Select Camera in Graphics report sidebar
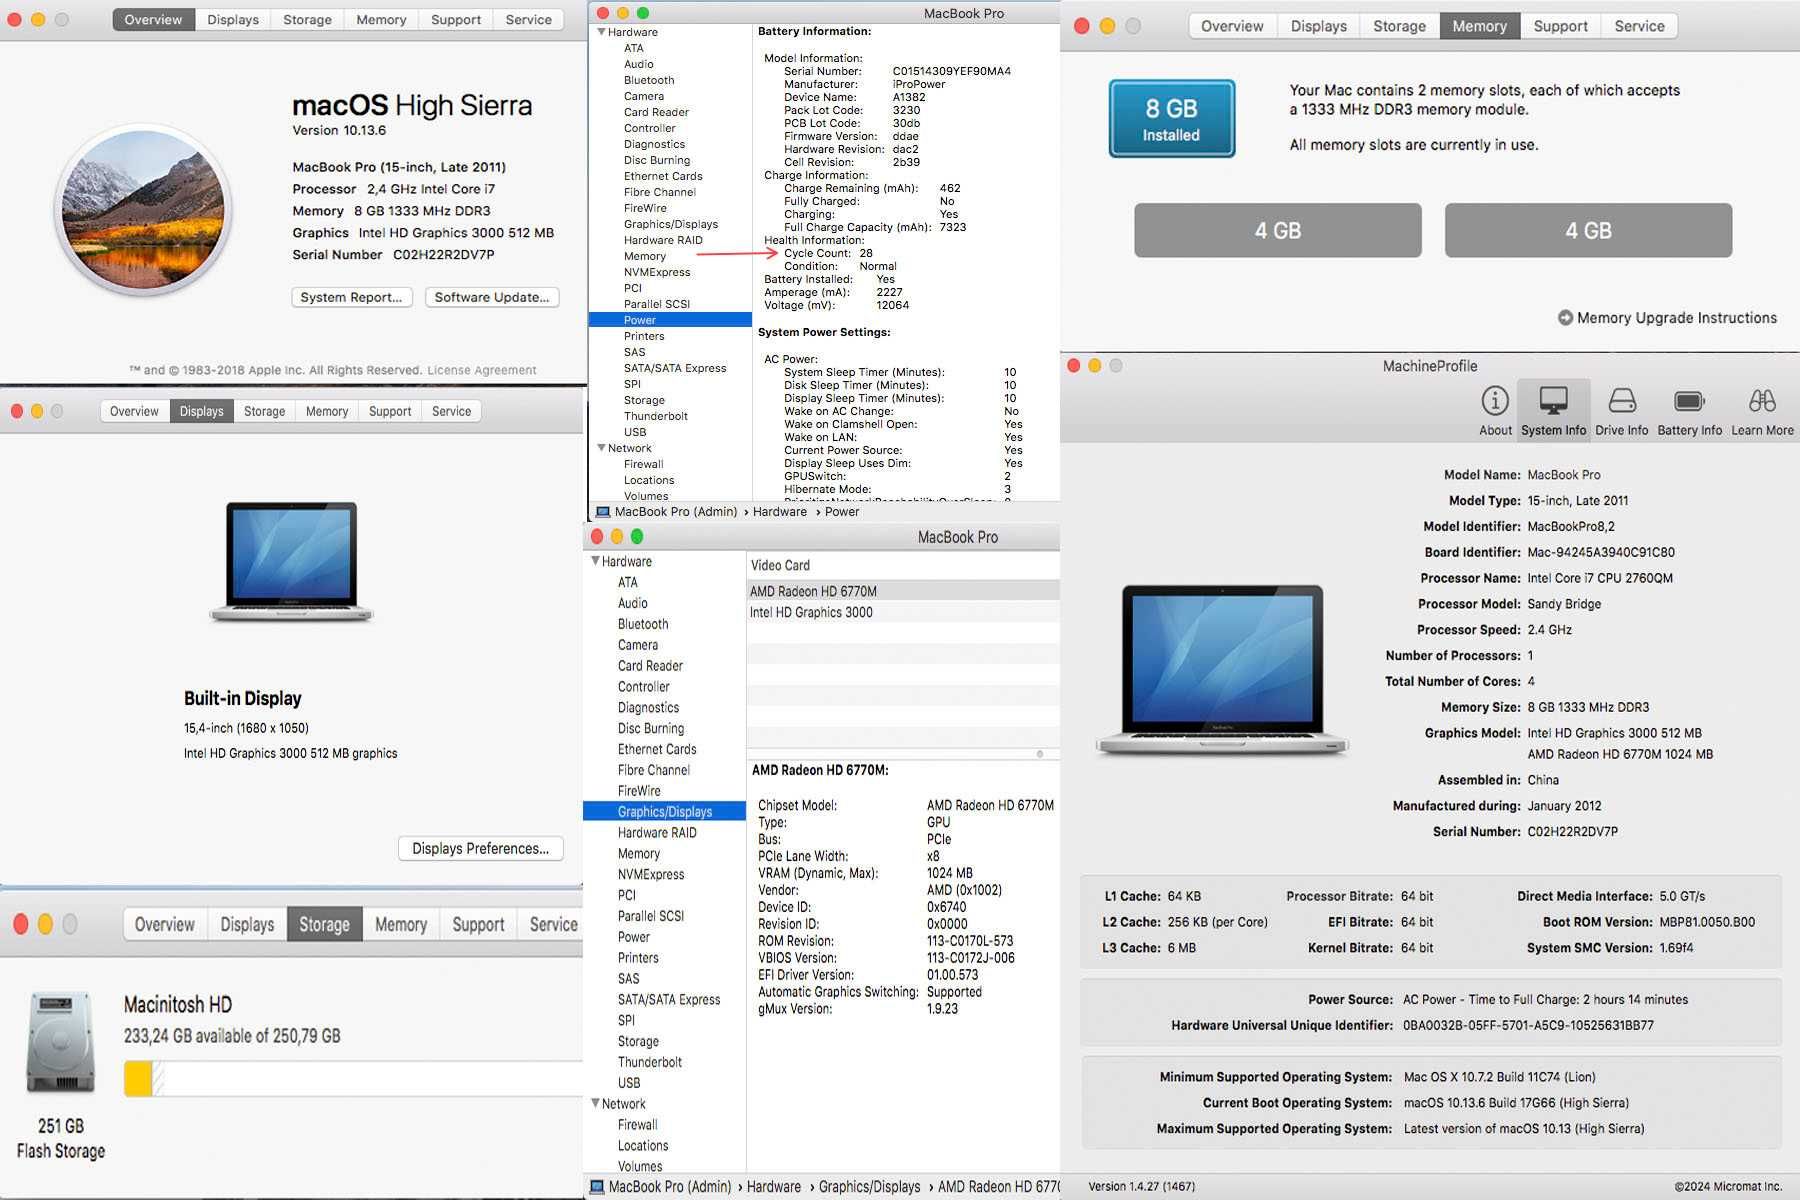The image size is (1800, 1200). (x=637, y=645)
